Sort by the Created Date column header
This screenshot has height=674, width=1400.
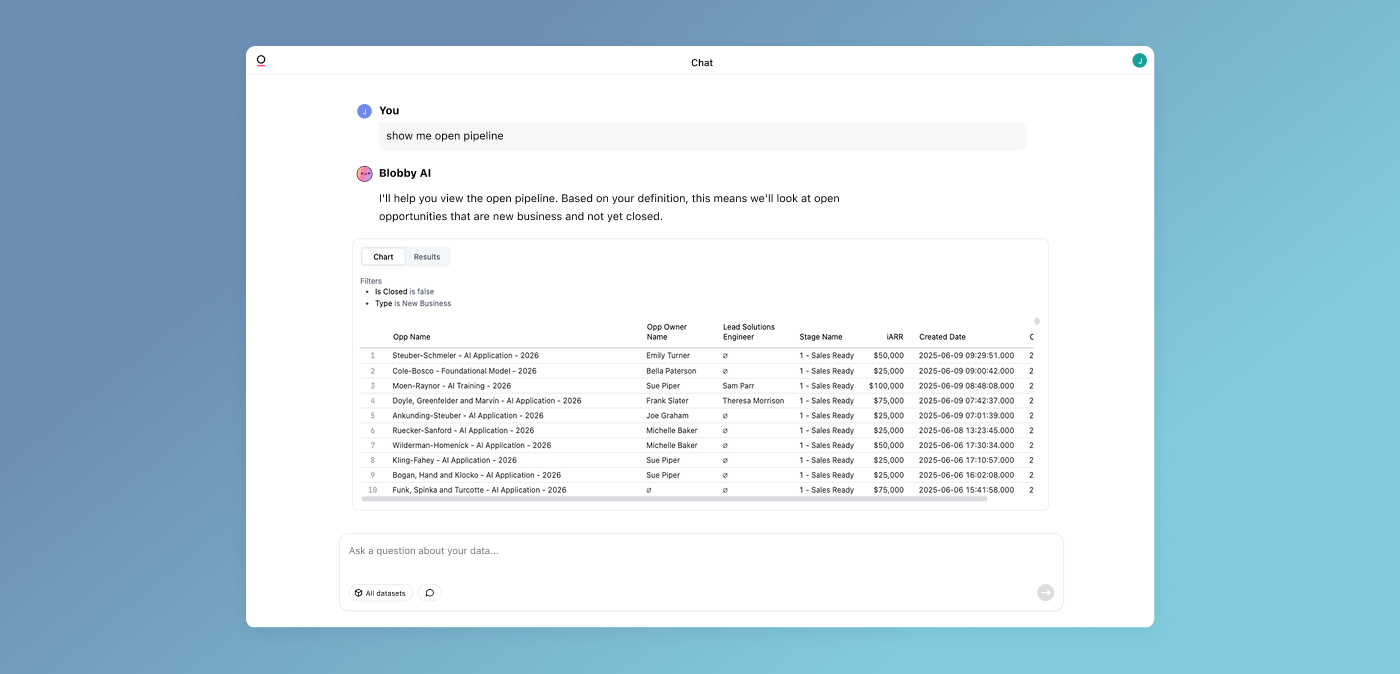click(942, 336)
